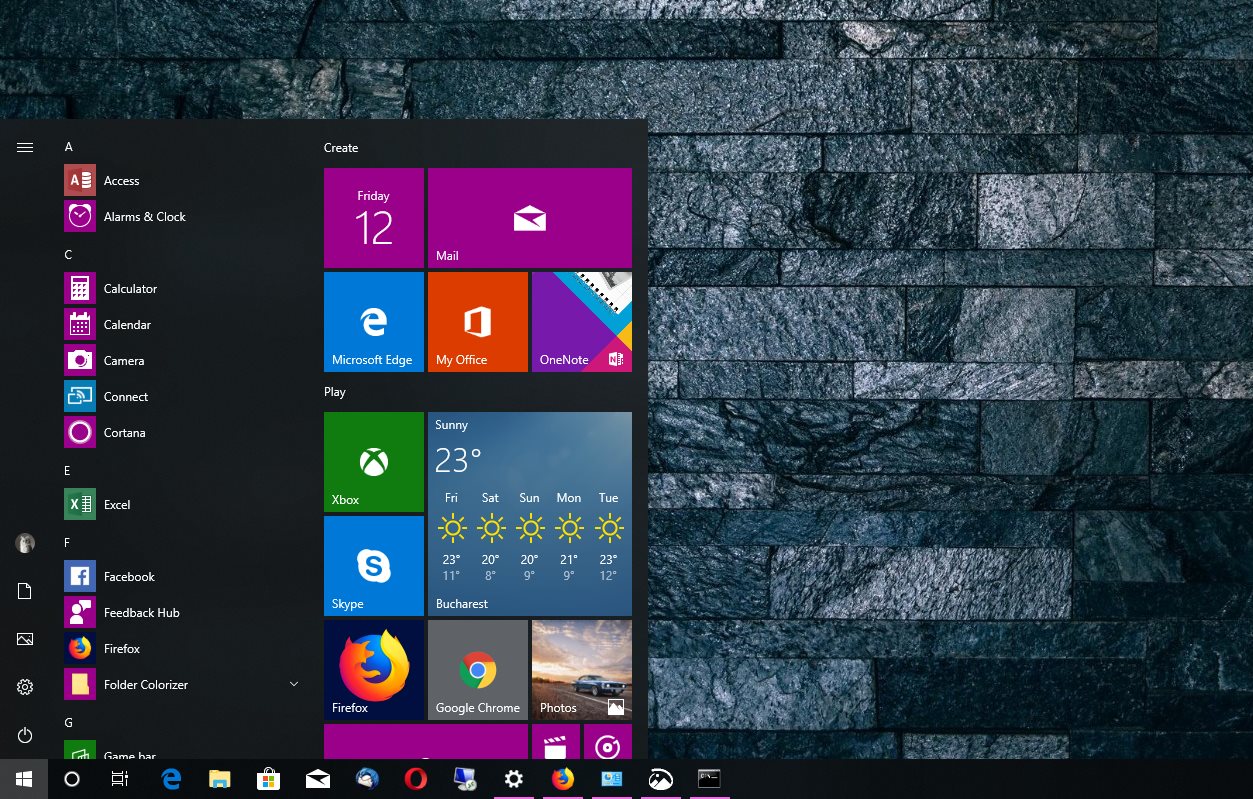Launch the Xbox tile
Viewport: 1253px width, 799px height.
[374, 462]
